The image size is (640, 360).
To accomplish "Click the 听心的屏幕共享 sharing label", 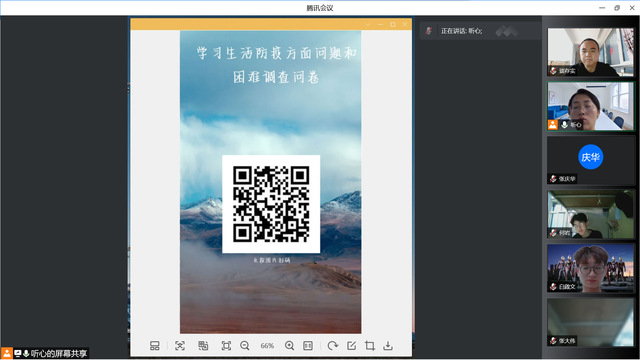I will (x=59, y=353).
